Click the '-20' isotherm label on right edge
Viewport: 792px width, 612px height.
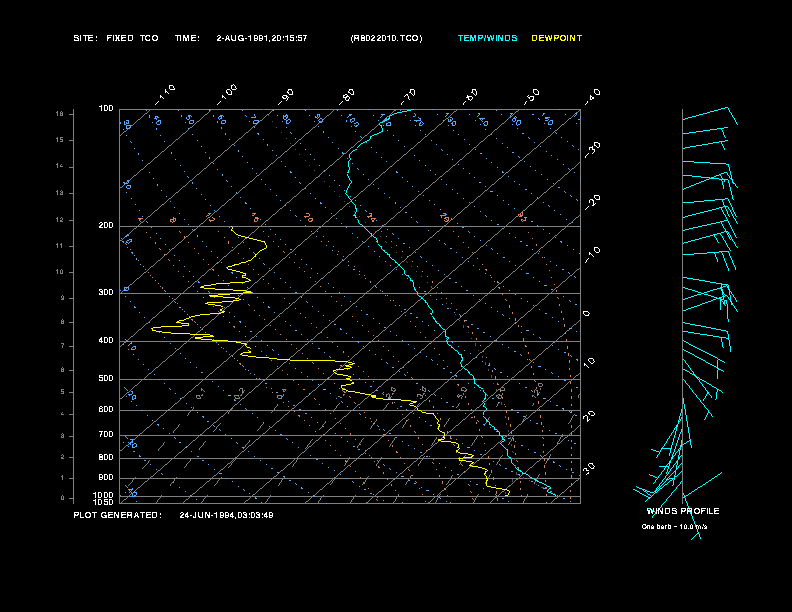tap(593, 202)
